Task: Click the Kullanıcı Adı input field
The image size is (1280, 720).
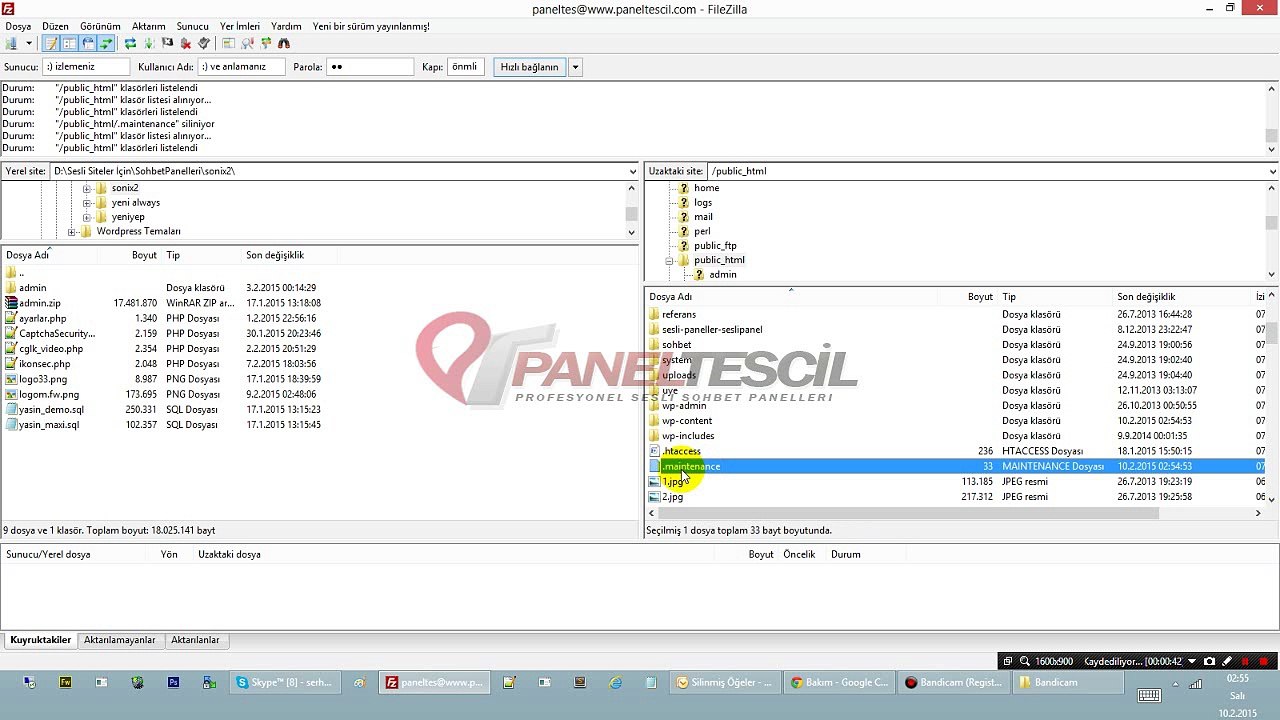Action: pyautogui.click(x=241, y=67)
